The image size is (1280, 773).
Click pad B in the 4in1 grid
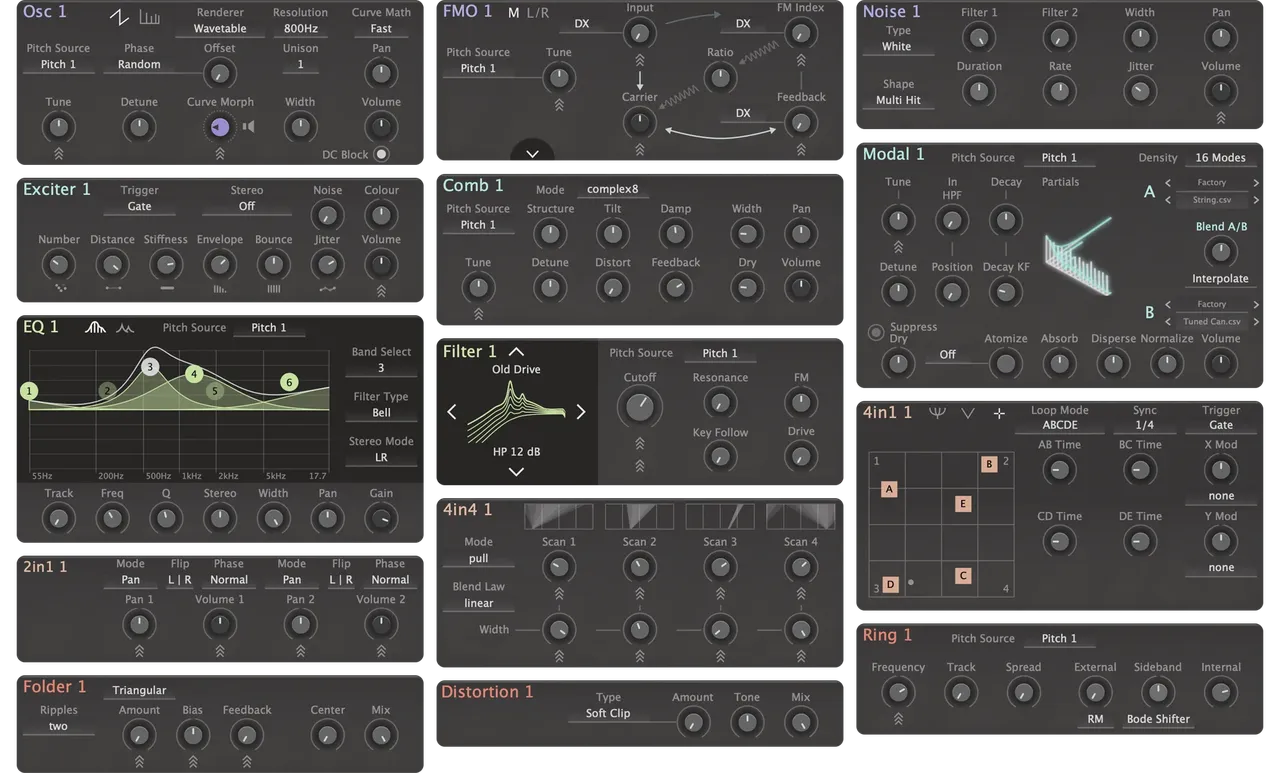(x=989, y=464)
